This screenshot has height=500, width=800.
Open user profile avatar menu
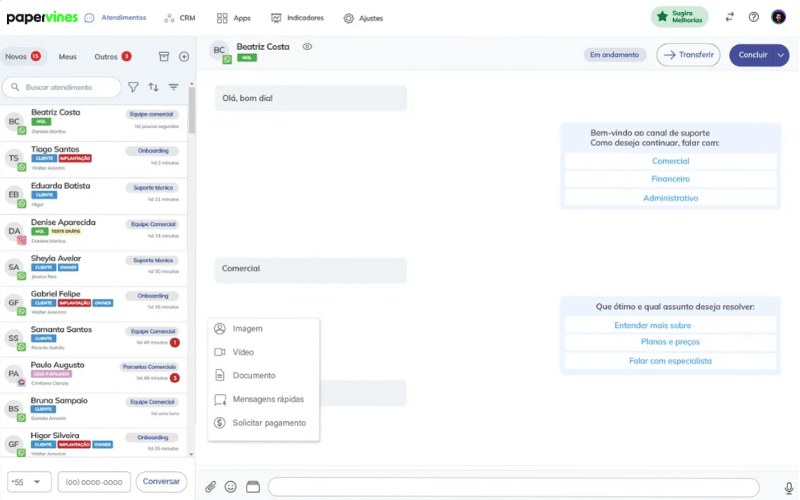[x=779, y=17]
